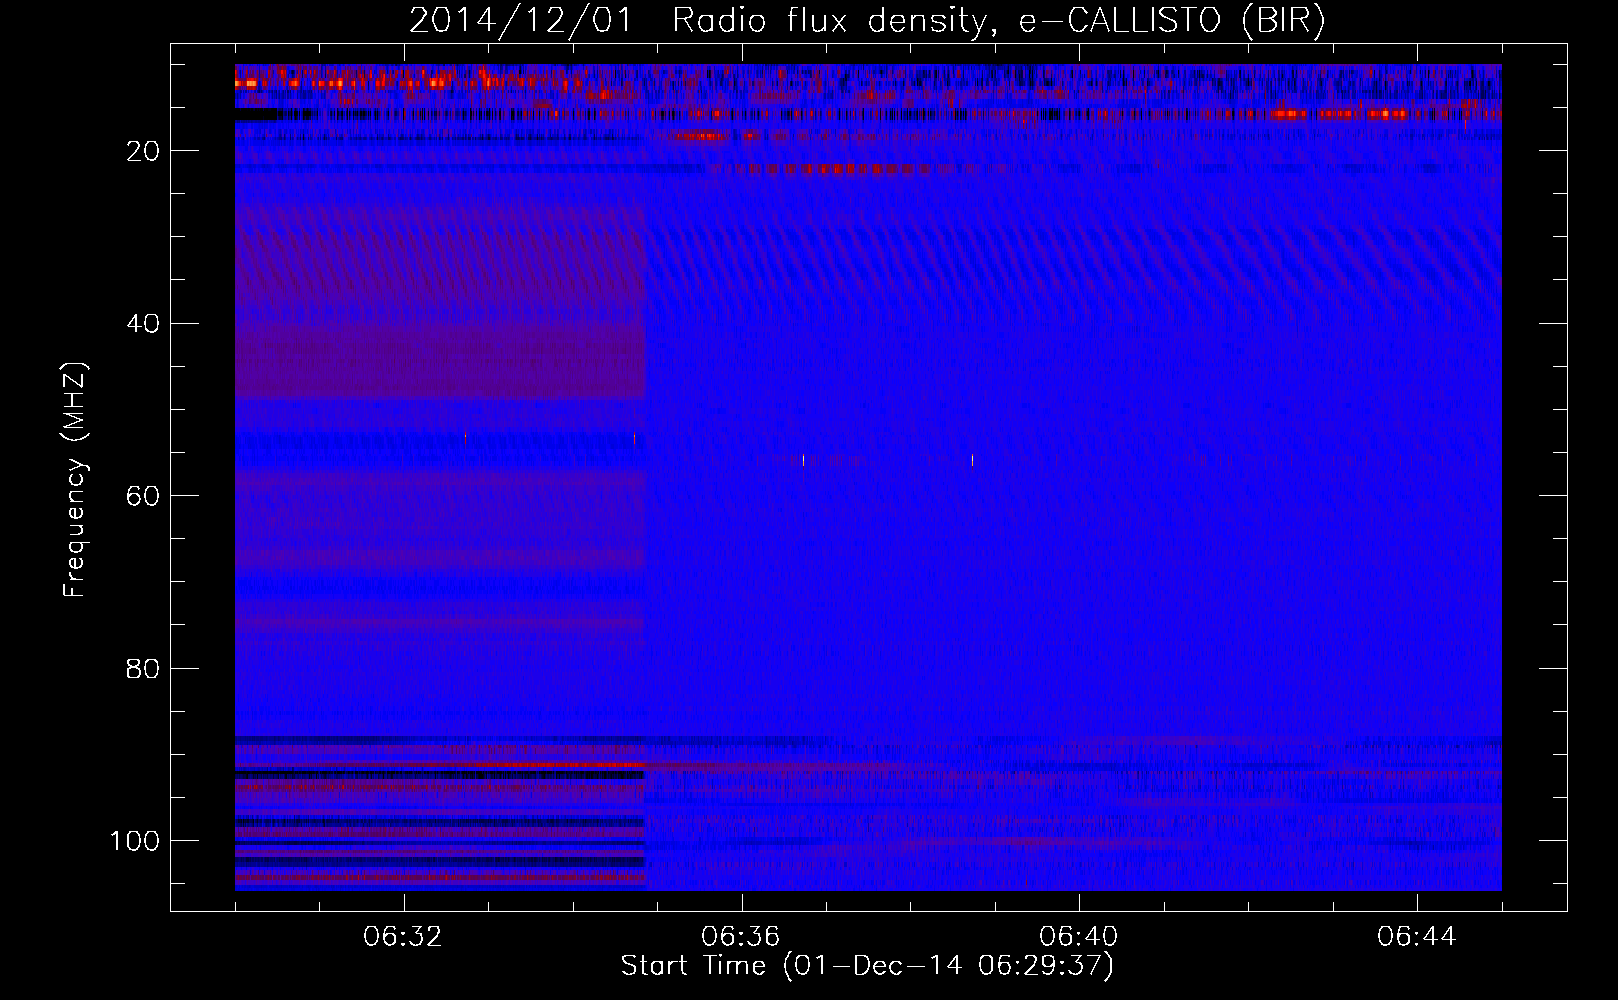Click the 80 frequency tick label
The height and width of the screenshot is (1000, 1618).
pyautogui.click(x=143, y=669)
